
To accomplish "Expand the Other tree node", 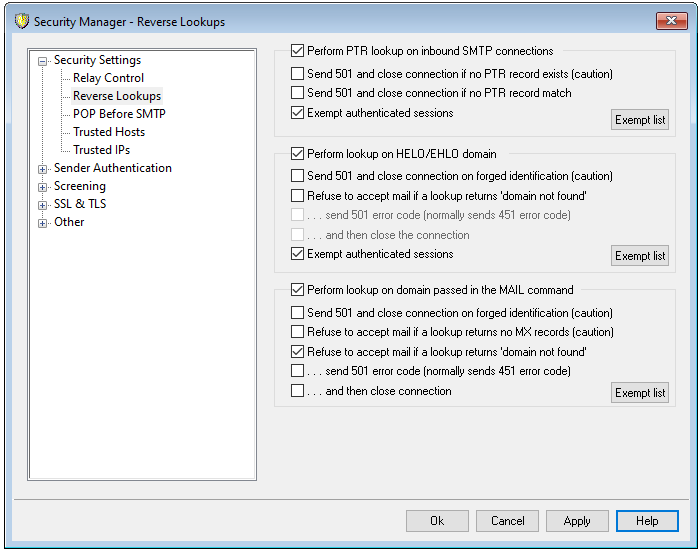I will [x=43, y=223].
